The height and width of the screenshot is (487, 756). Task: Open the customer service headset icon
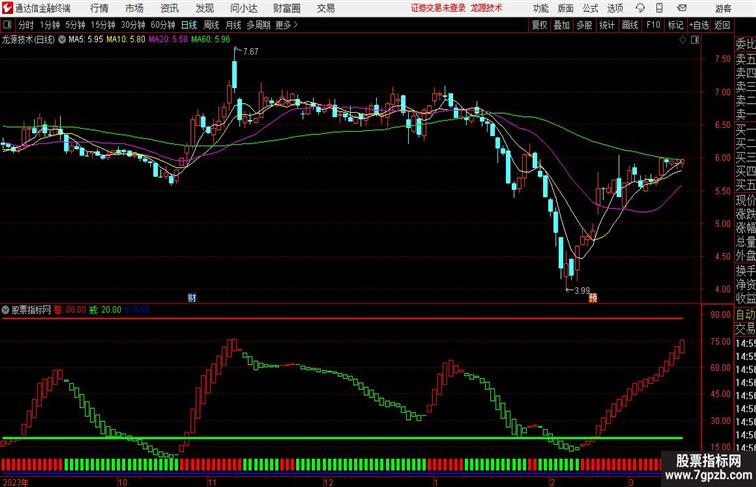pyautogui.click(x=640, y=8)
